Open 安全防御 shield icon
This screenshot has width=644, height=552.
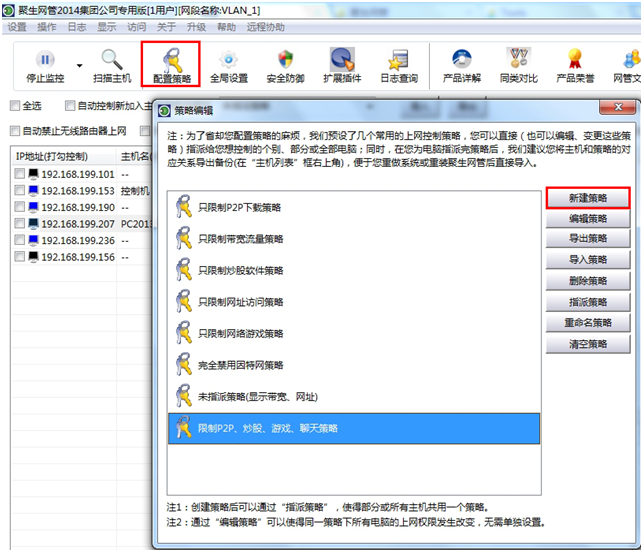[287, 59]
